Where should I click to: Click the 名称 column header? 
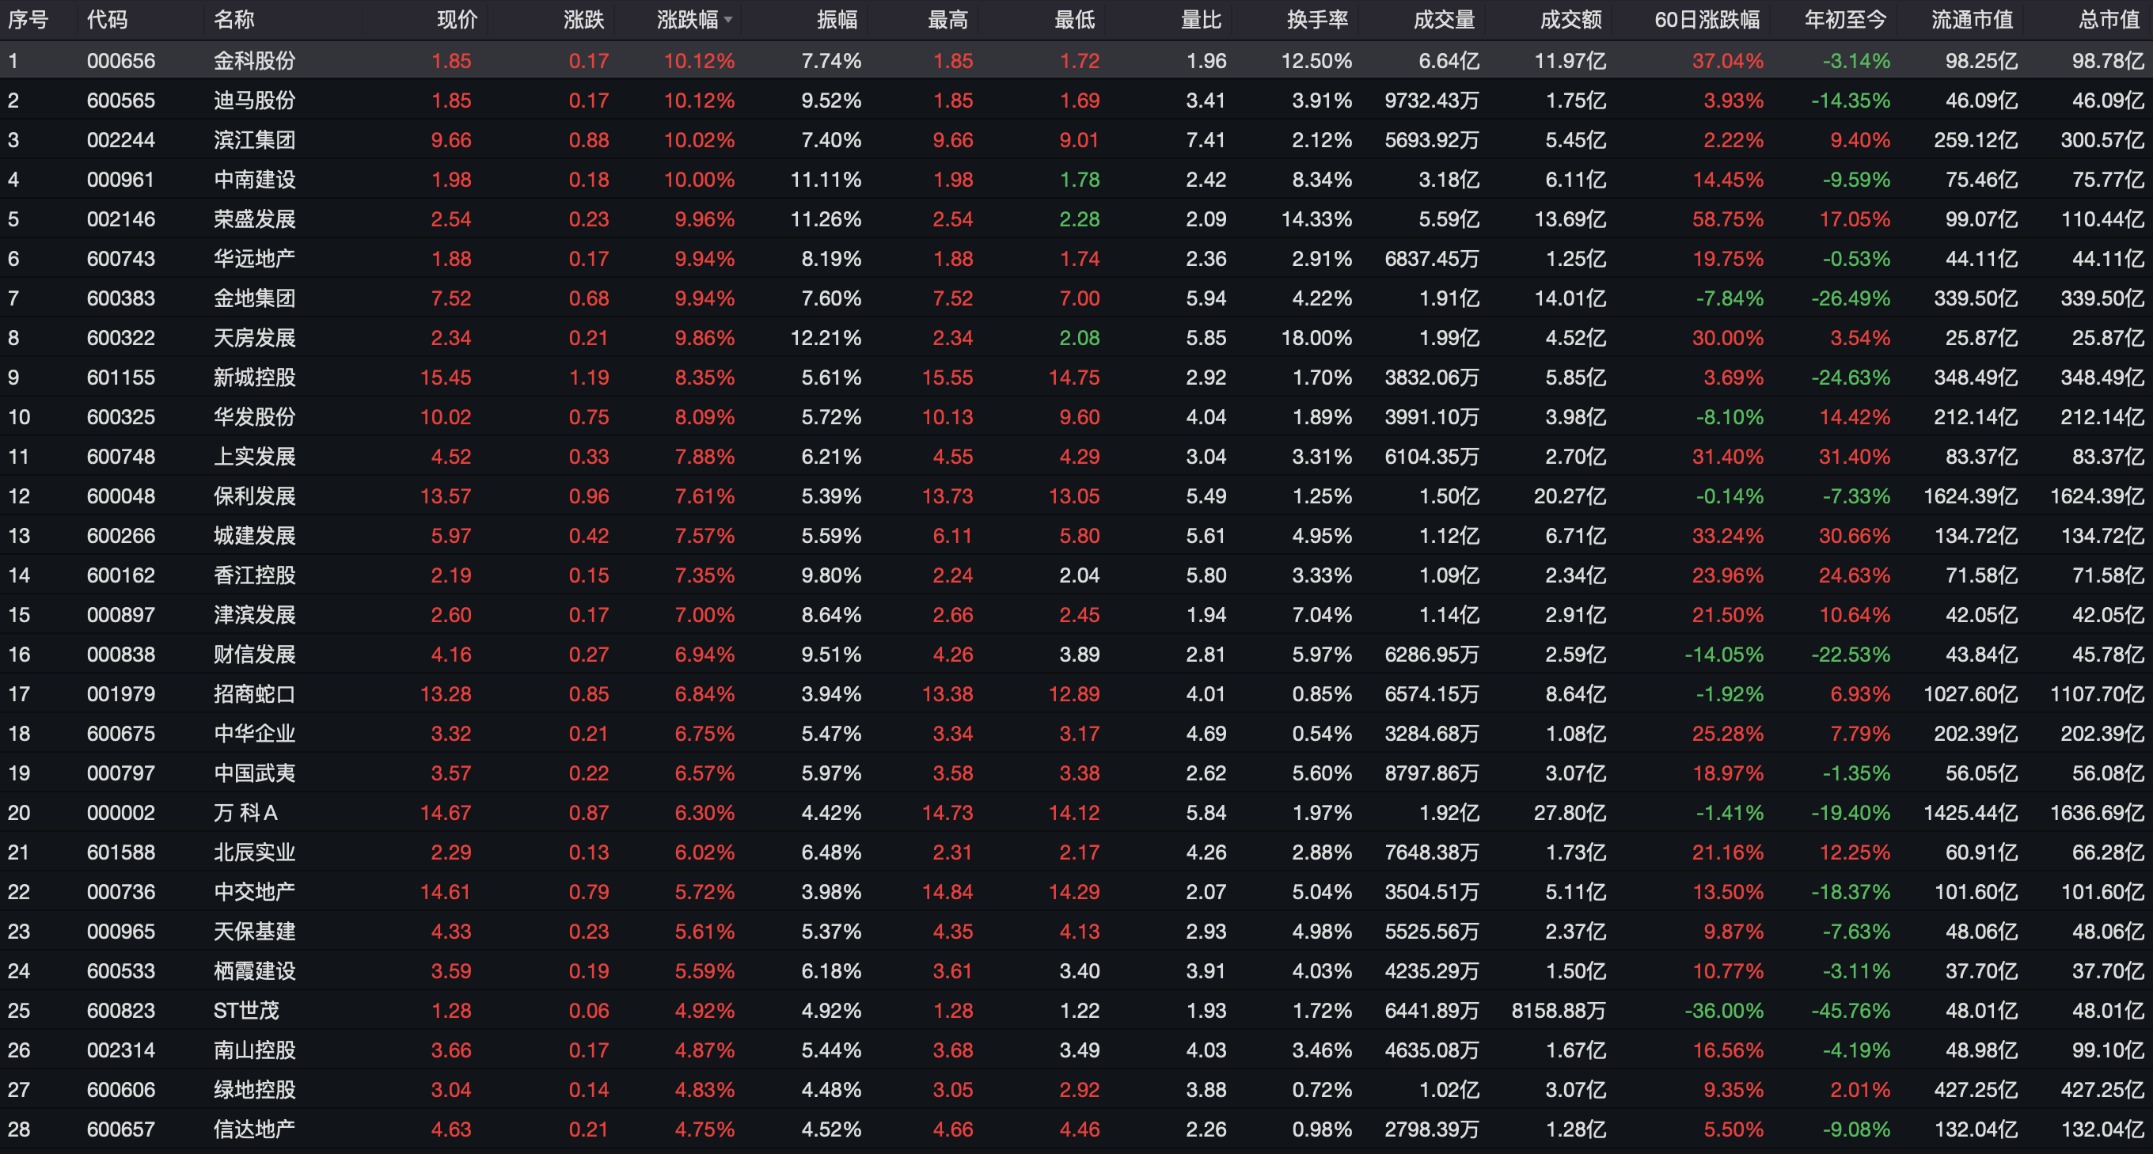point(234,20)
